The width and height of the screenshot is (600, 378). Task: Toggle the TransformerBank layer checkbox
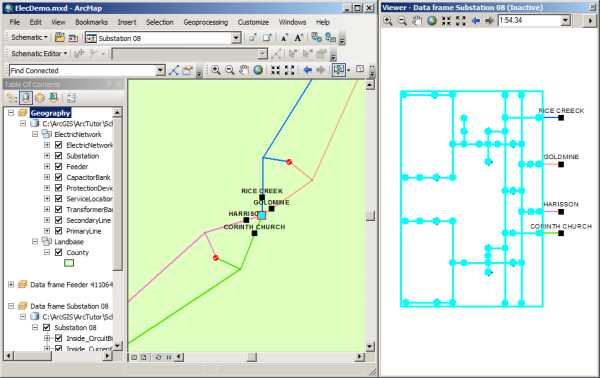point(59,209)
